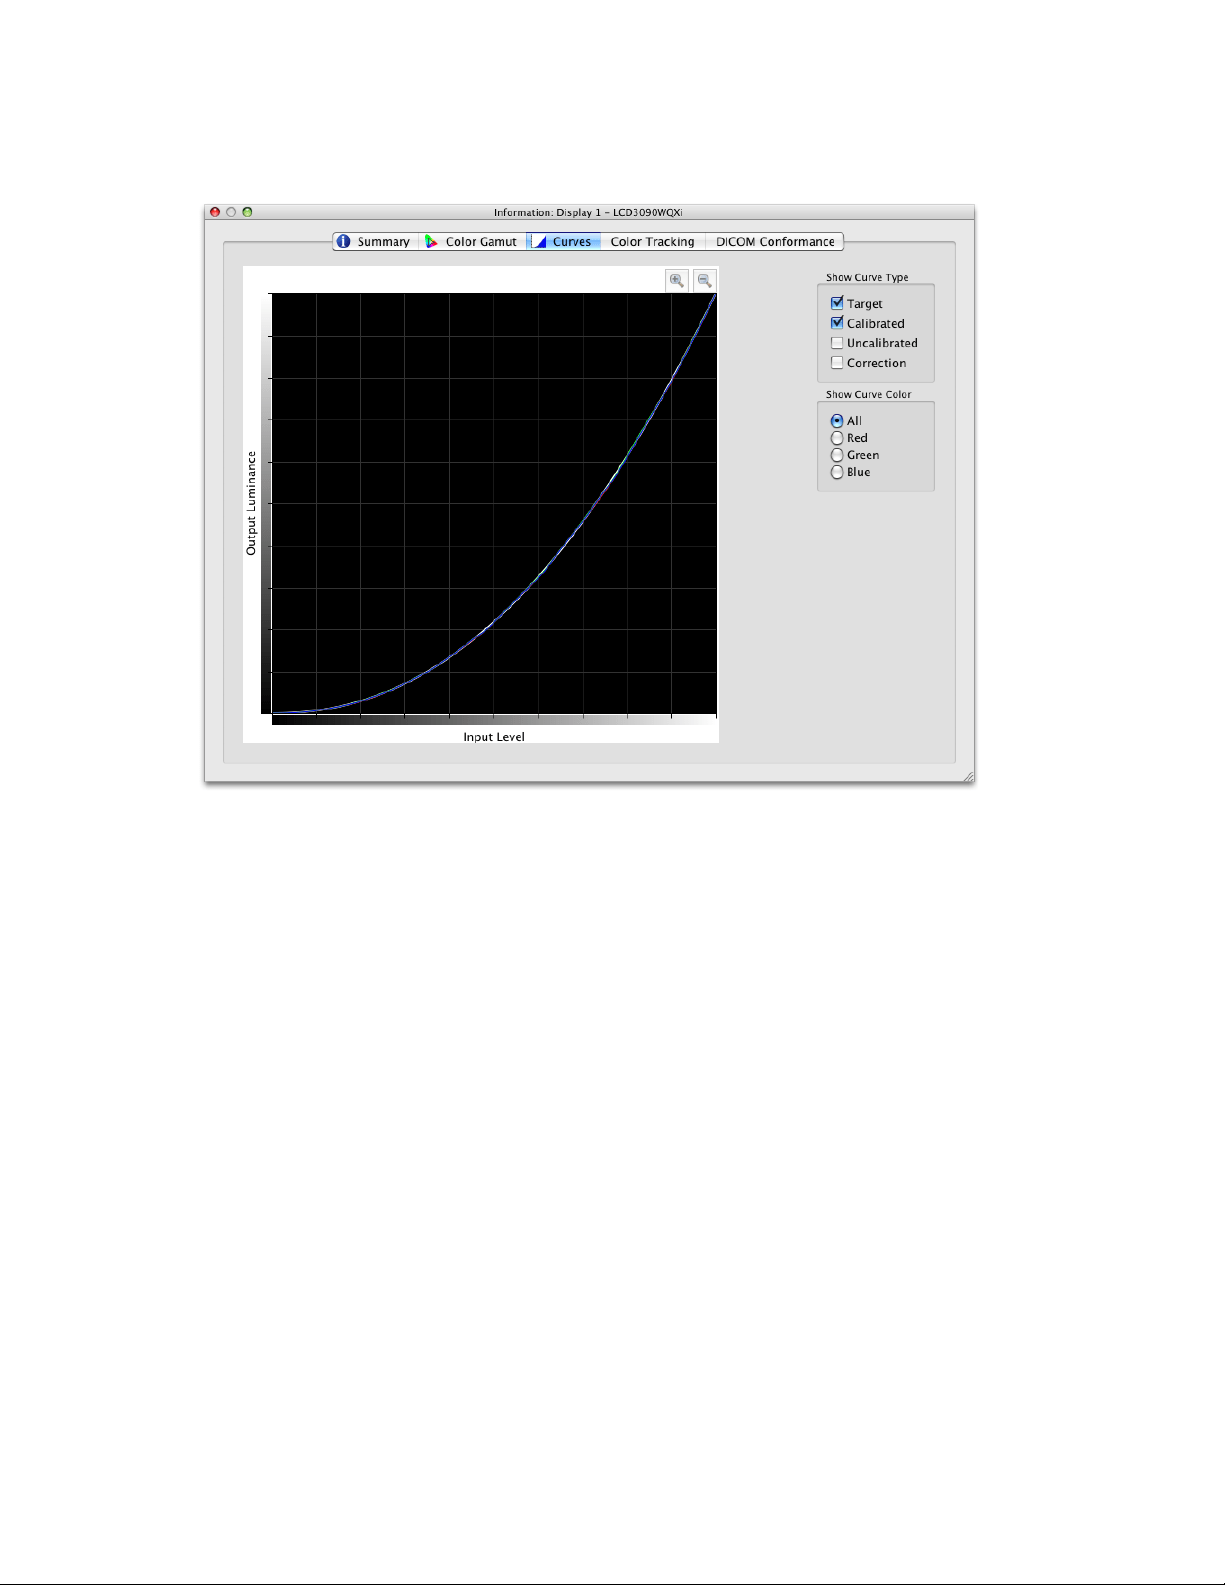The width and height of the screenshot is (1225, 1585).
Task: Zoom out of the curves graph
Action: click(x=704, y=281)
